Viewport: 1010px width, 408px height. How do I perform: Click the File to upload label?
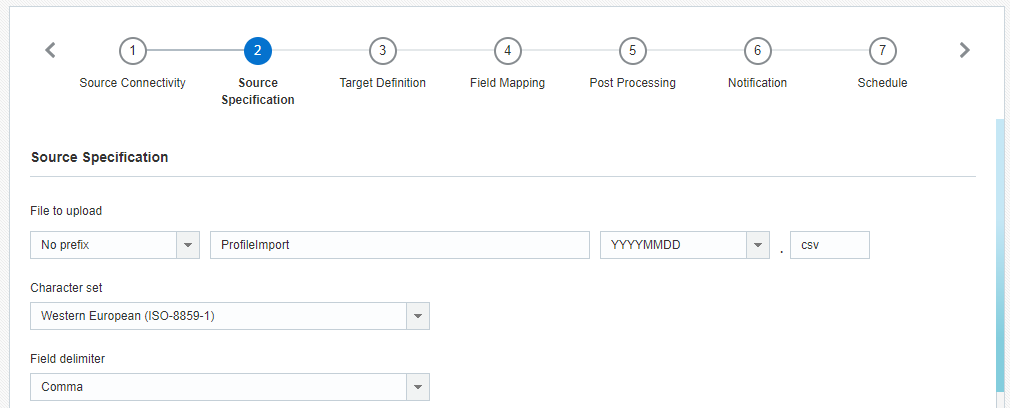coord(66,211)
